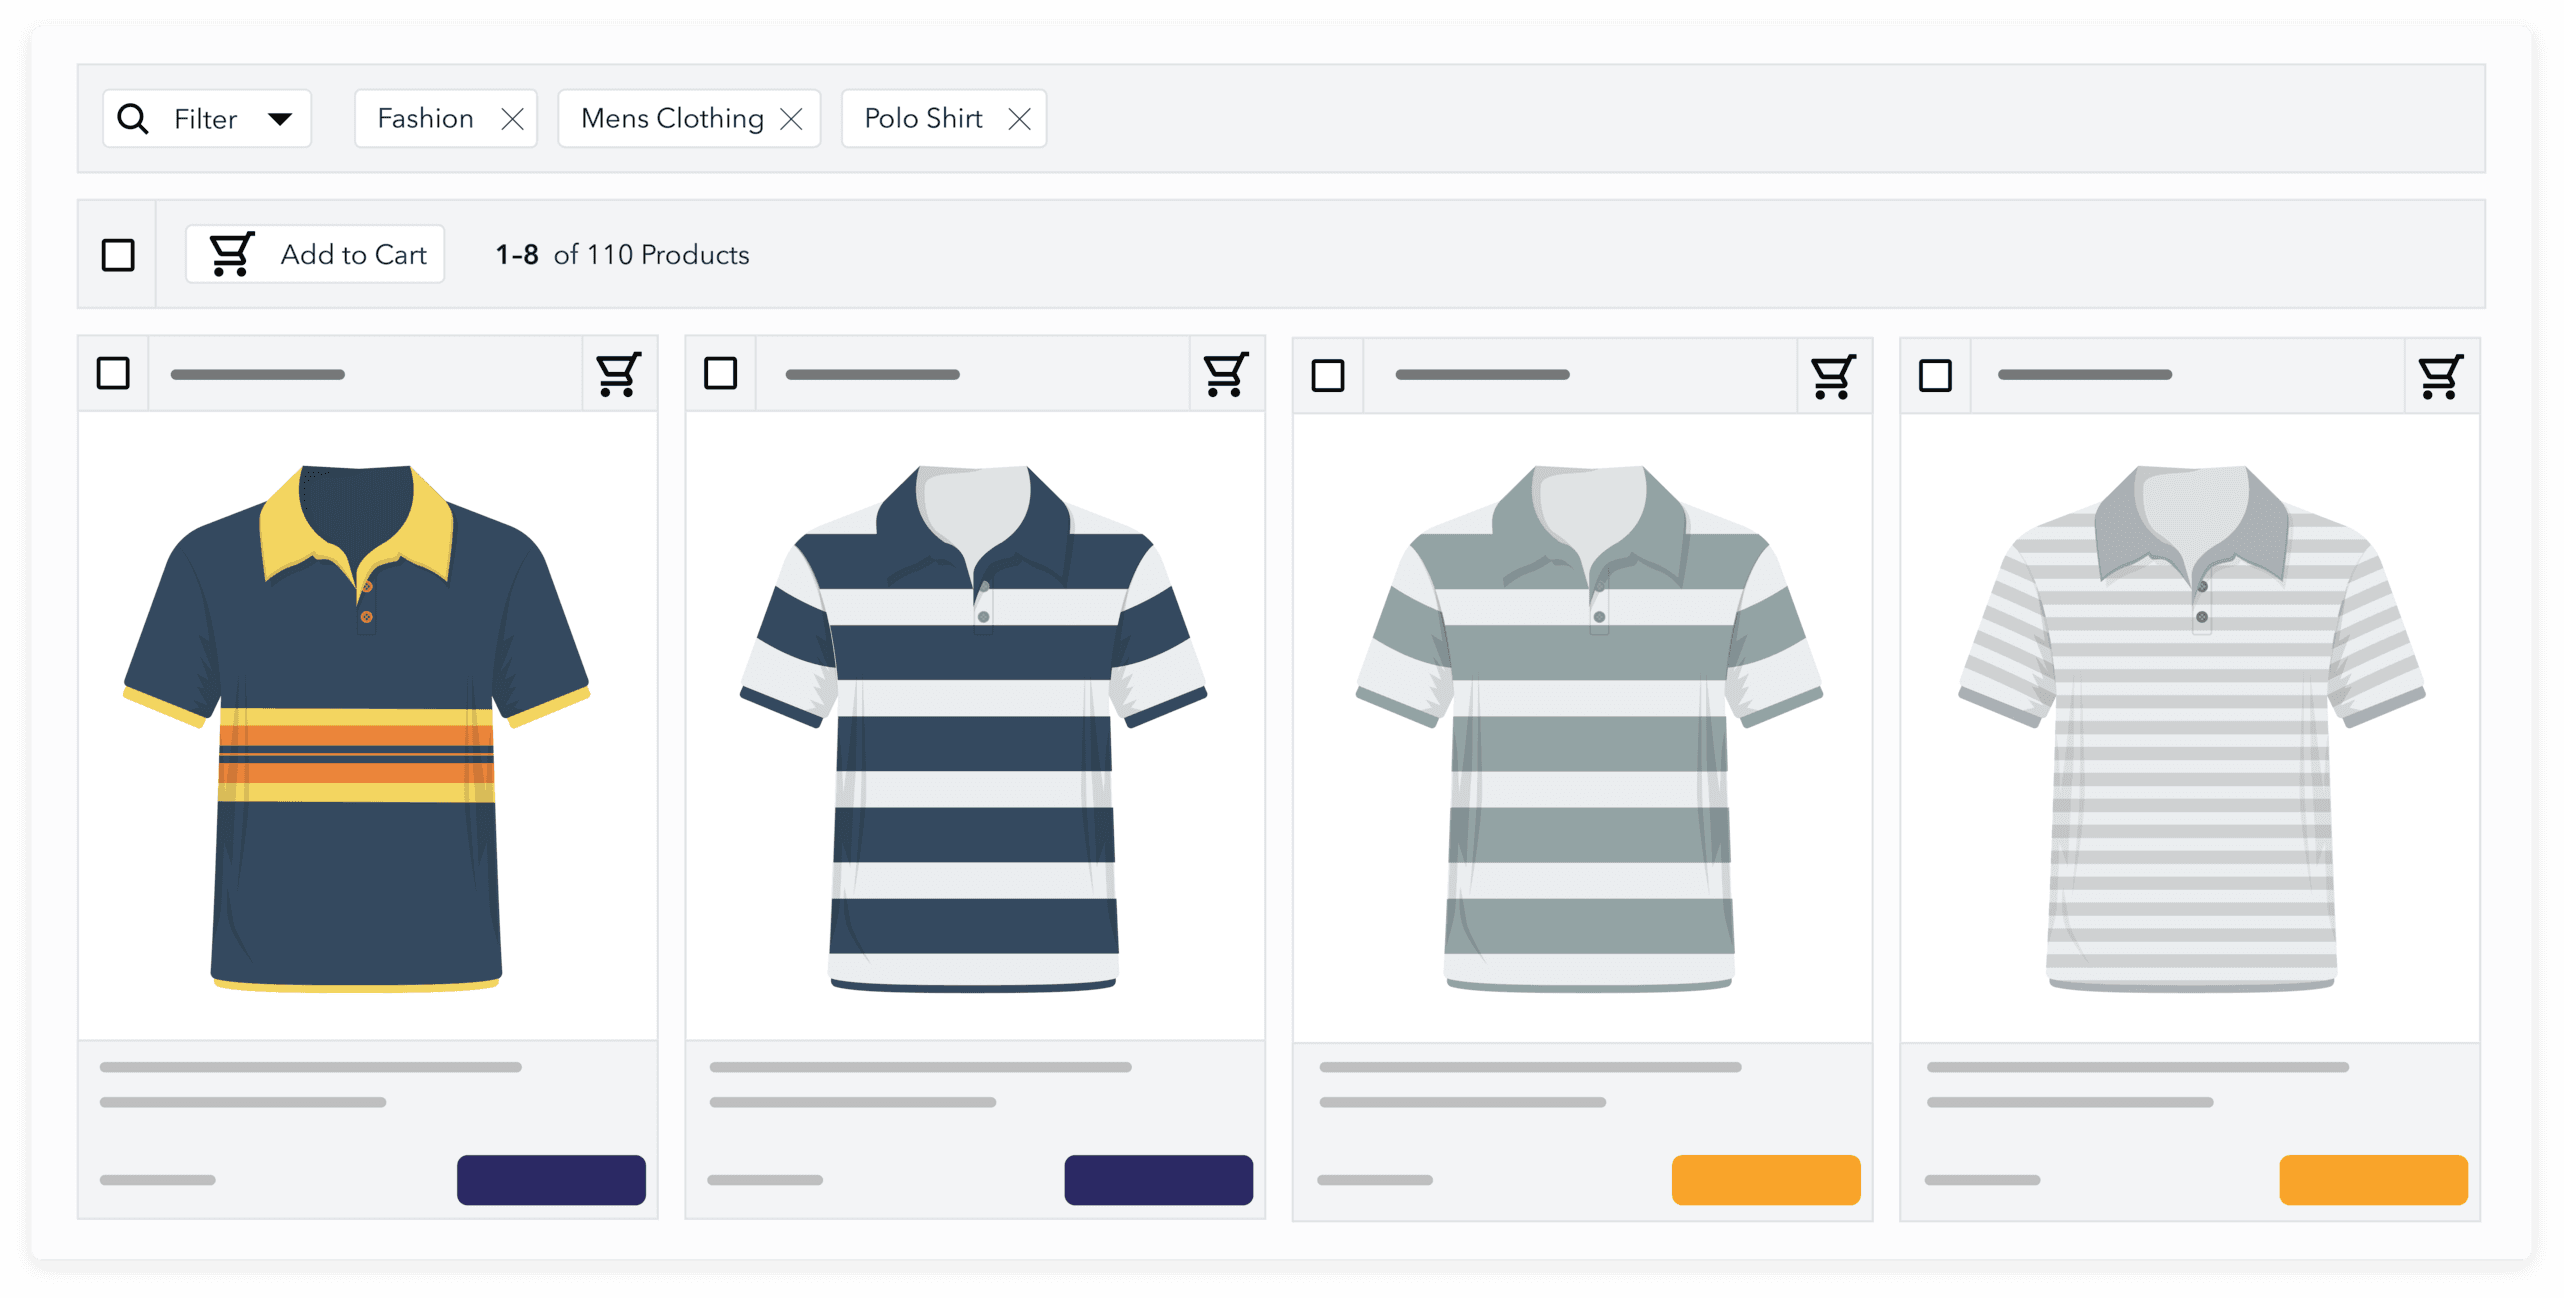2564x1298 pixels.
Task: Click the cart icon inside Add to Cart button
Action: (x=231, y=254)
